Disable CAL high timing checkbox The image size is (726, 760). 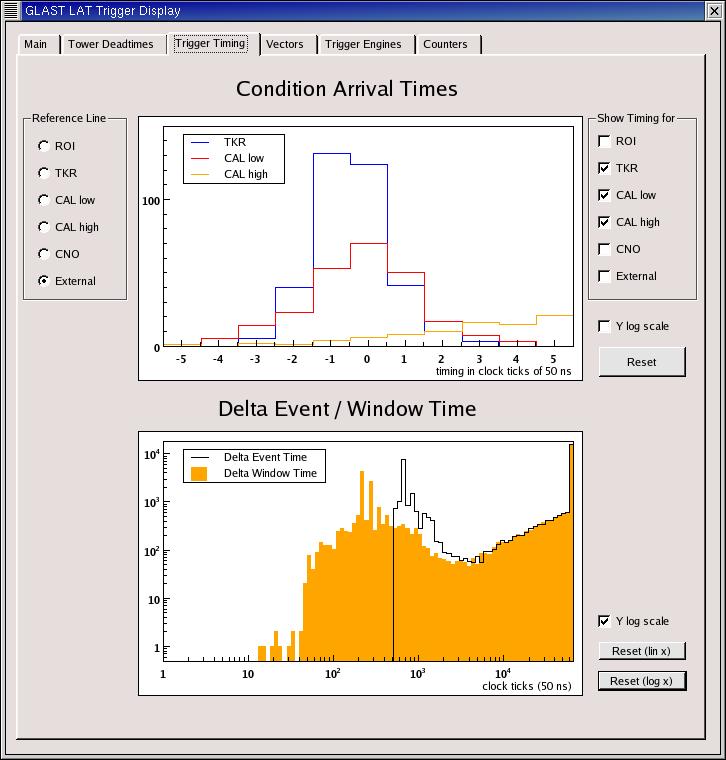click(604, 222)
